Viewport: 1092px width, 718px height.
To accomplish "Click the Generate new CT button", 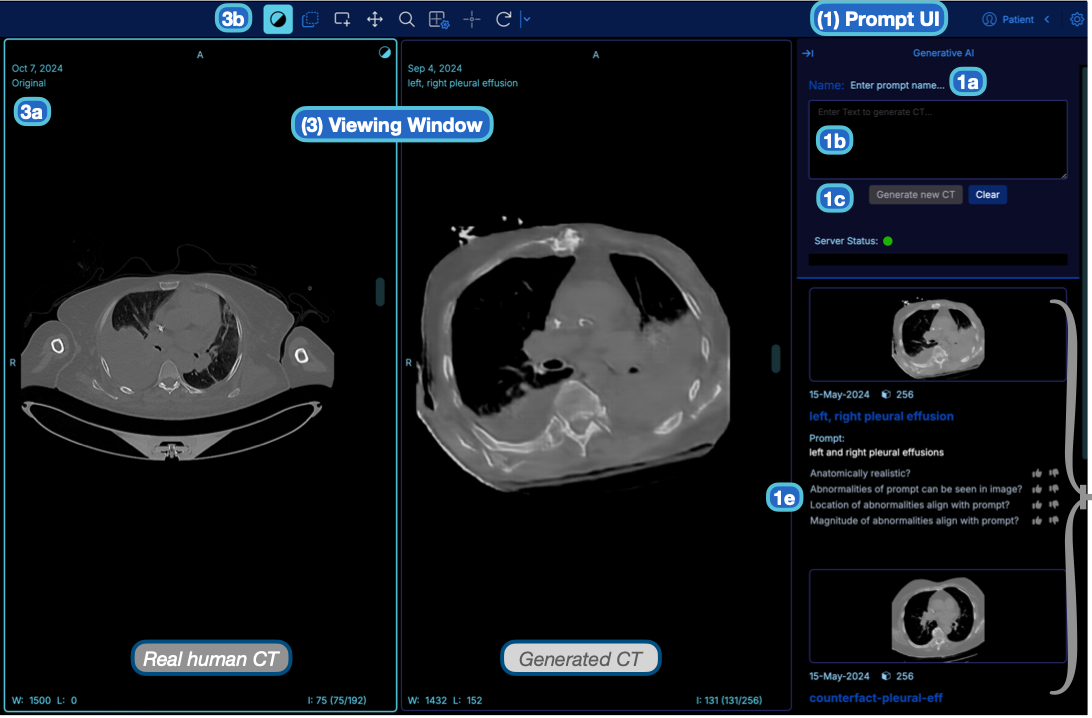I will coord(915,194).
